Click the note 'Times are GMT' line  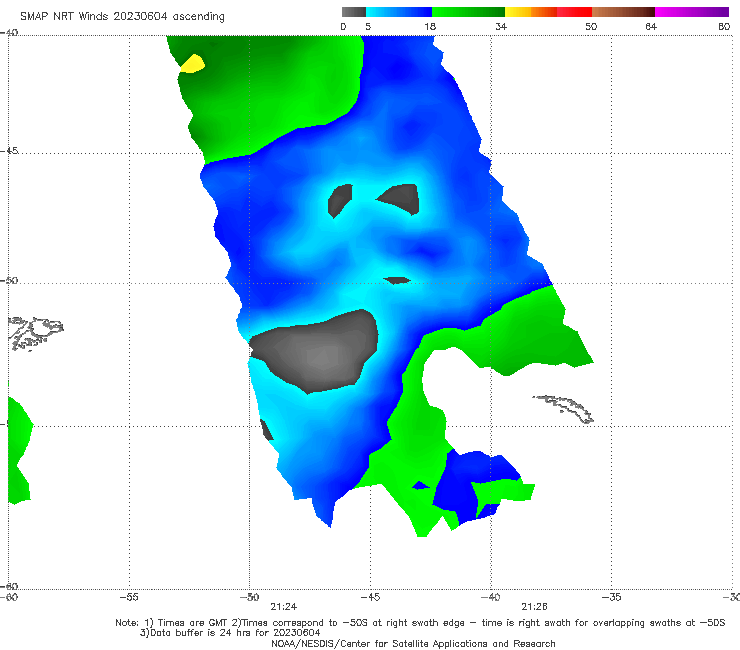tap(420, 623)
